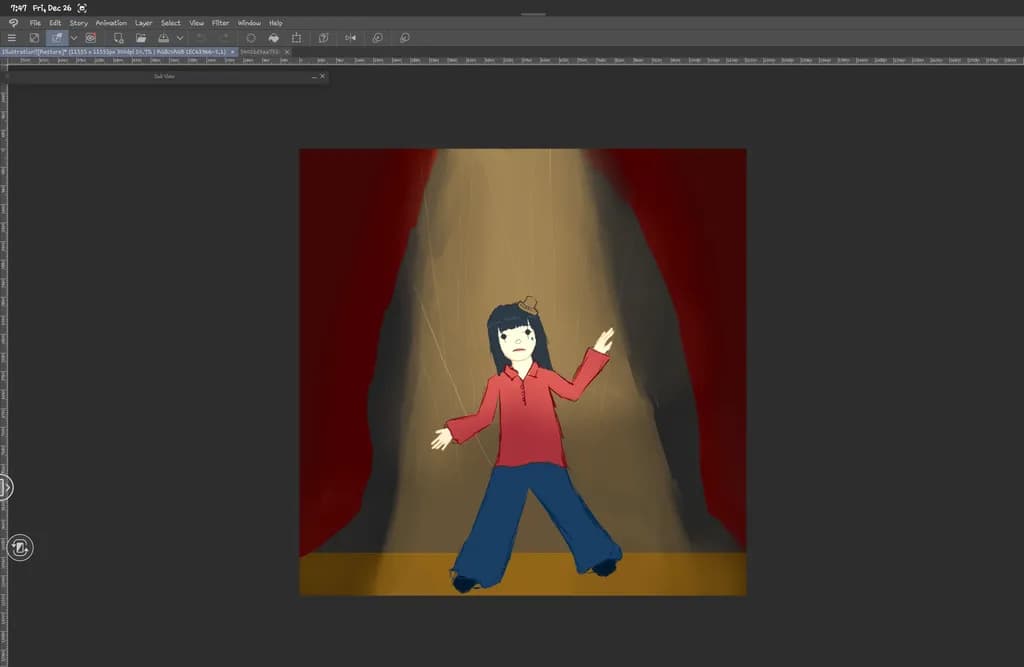Click the Clip Studio launcher icon
The image size is (1024, 667).
coord(34,38)
